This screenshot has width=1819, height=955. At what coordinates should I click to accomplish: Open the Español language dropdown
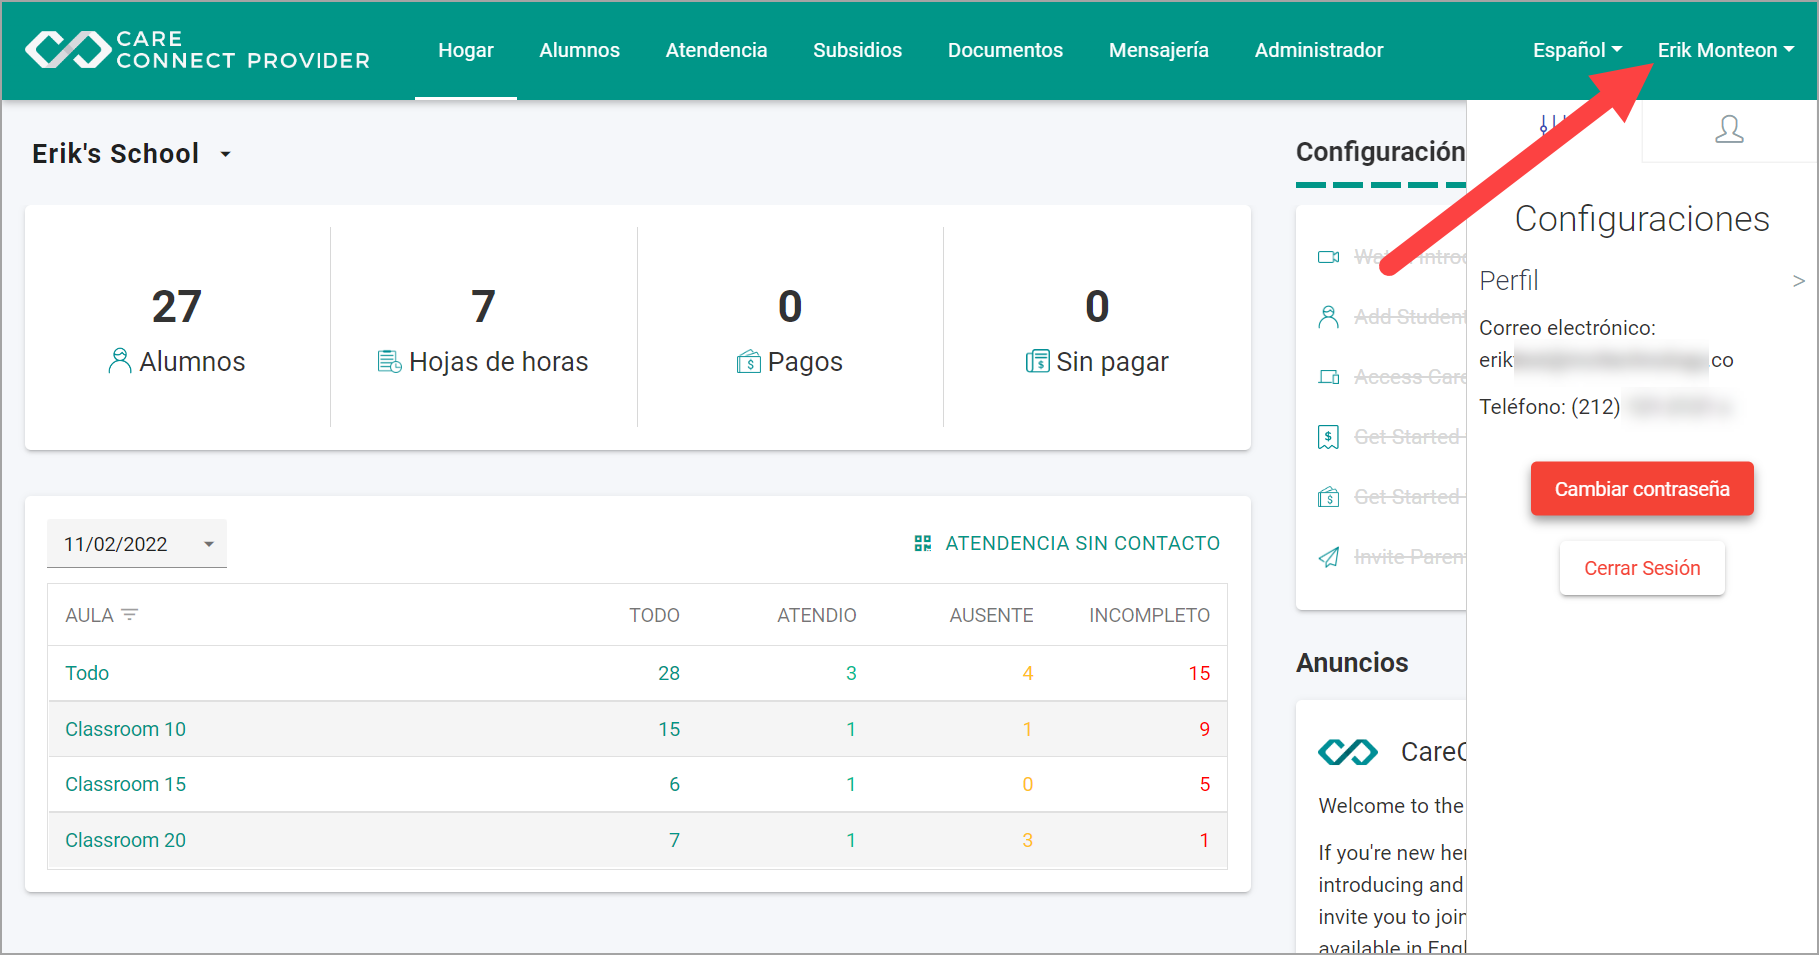1577,50
